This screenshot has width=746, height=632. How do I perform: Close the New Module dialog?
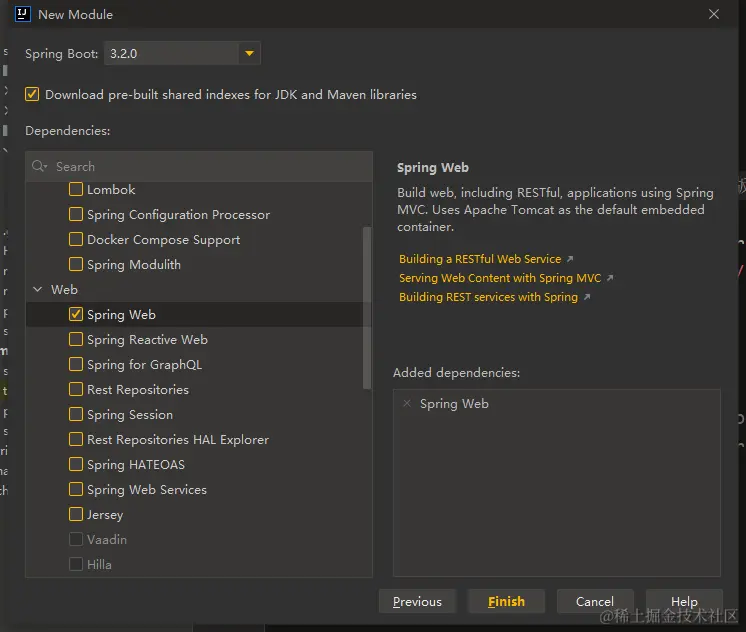coord(714,14)
